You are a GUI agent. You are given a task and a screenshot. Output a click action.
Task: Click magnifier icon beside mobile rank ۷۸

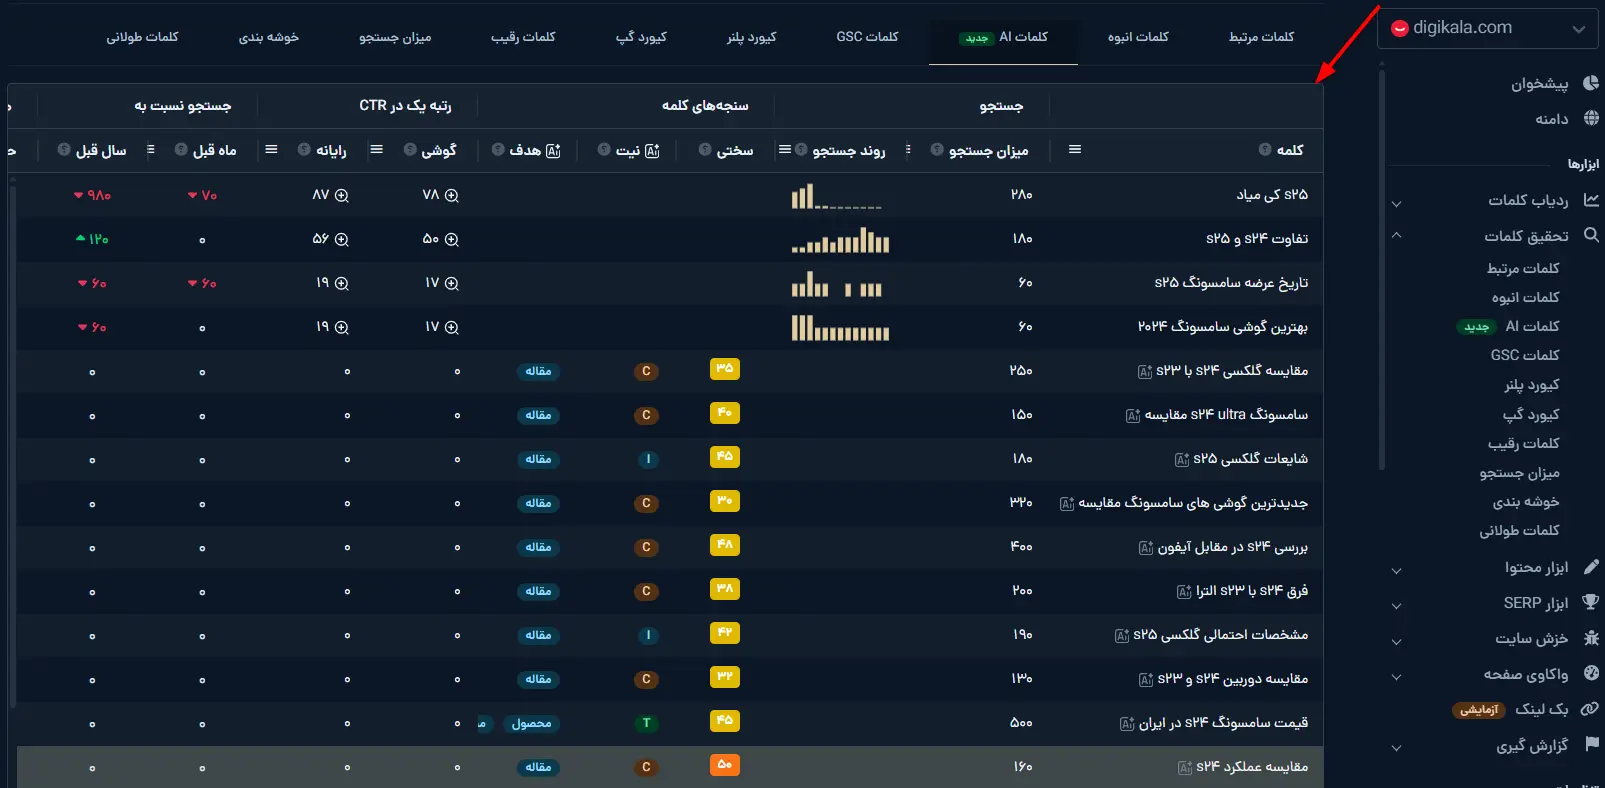tap(452, 195)
